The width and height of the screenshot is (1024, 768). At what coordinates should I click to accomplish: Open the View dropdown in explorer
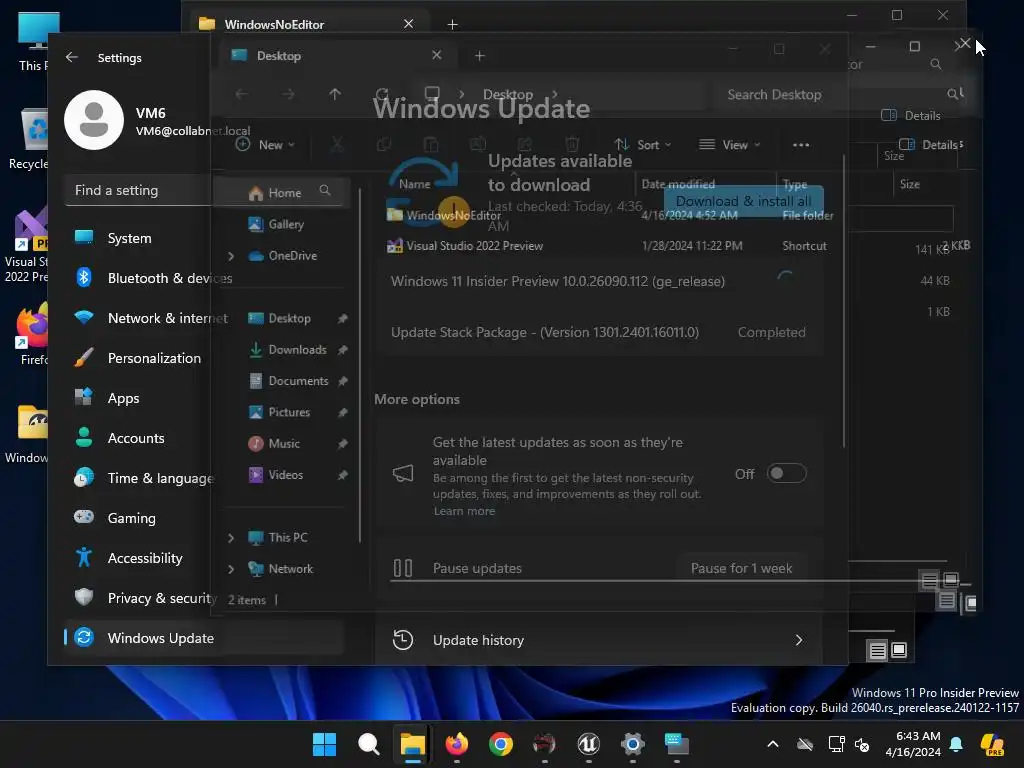point(729,145)
